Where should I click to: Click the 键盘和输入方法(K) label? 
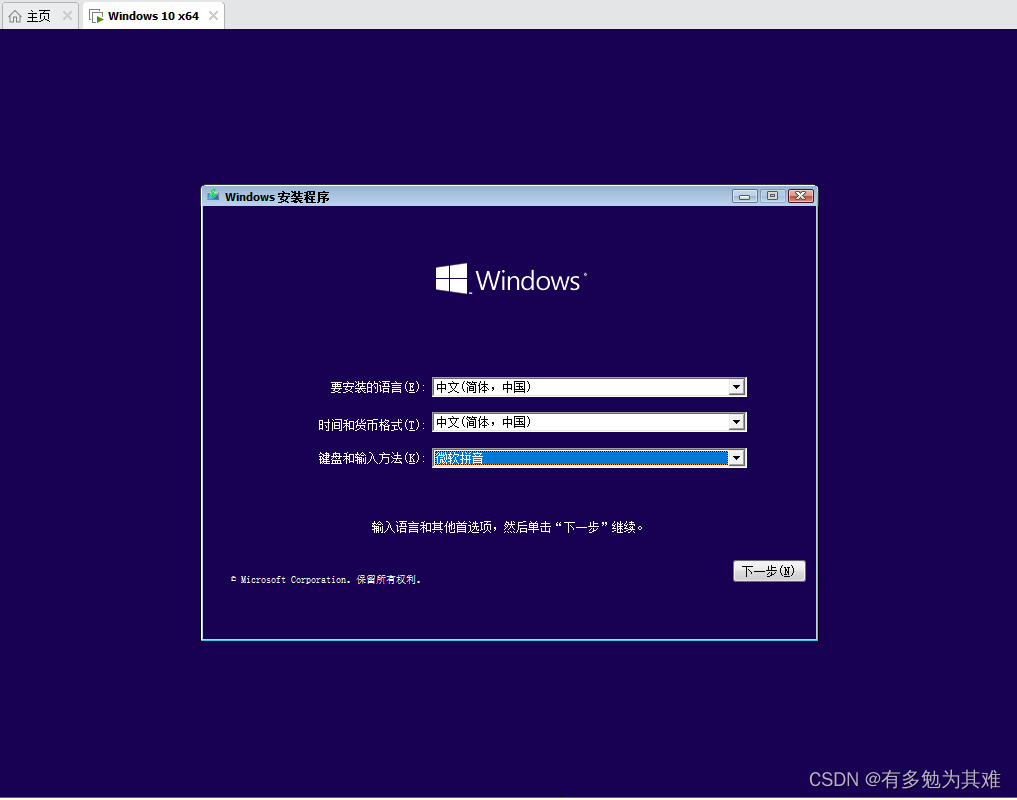371,459
